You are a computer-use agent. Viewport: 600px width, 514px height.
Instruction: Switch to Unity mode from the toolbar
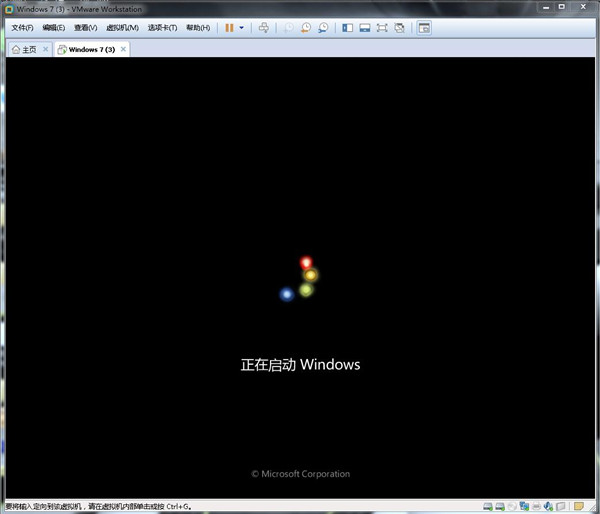point(399,28)
